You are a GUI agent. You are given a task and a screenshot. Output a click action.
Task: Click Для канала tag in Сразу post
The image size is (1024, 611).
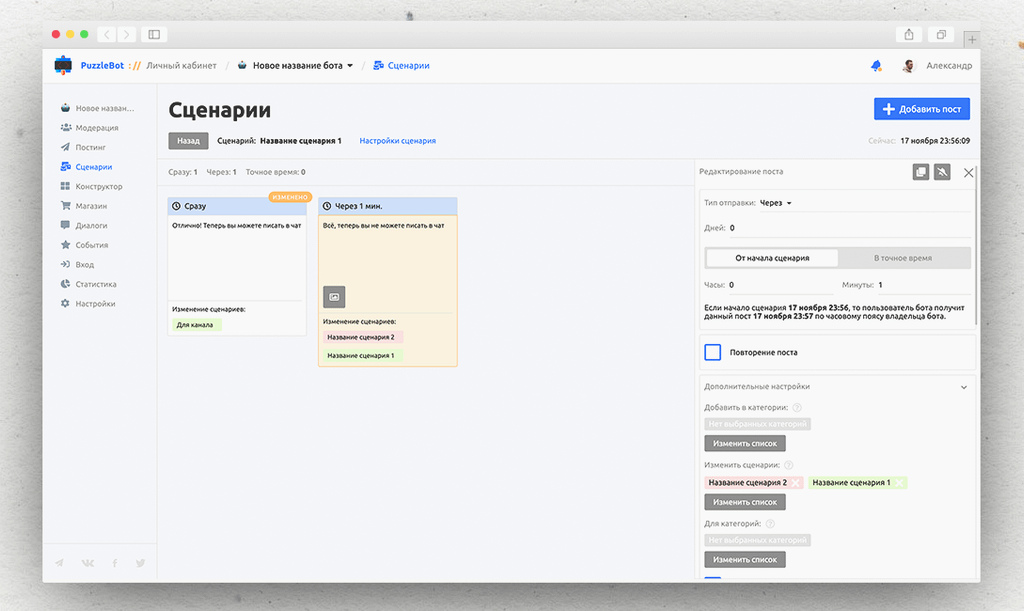coord(197,325)
